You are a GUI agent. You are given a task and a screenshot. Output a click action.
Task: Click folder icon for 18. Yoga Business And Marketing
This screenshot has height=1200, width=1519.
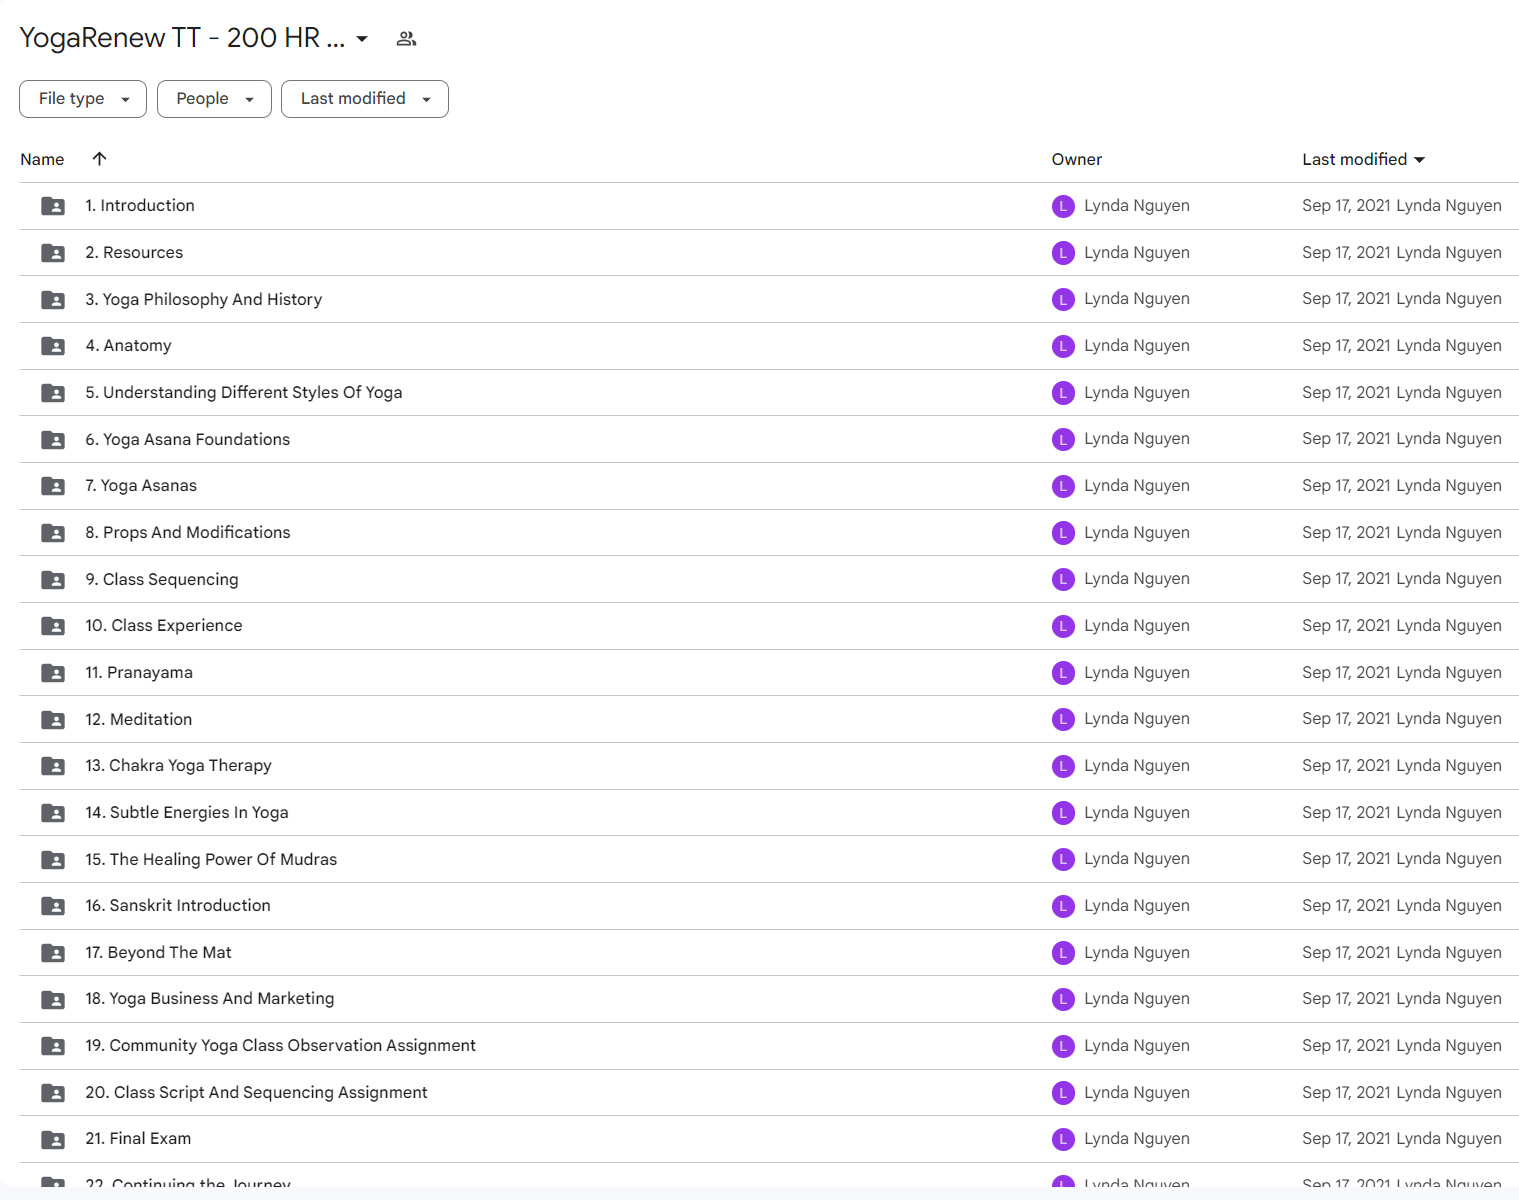coord(53,999)
